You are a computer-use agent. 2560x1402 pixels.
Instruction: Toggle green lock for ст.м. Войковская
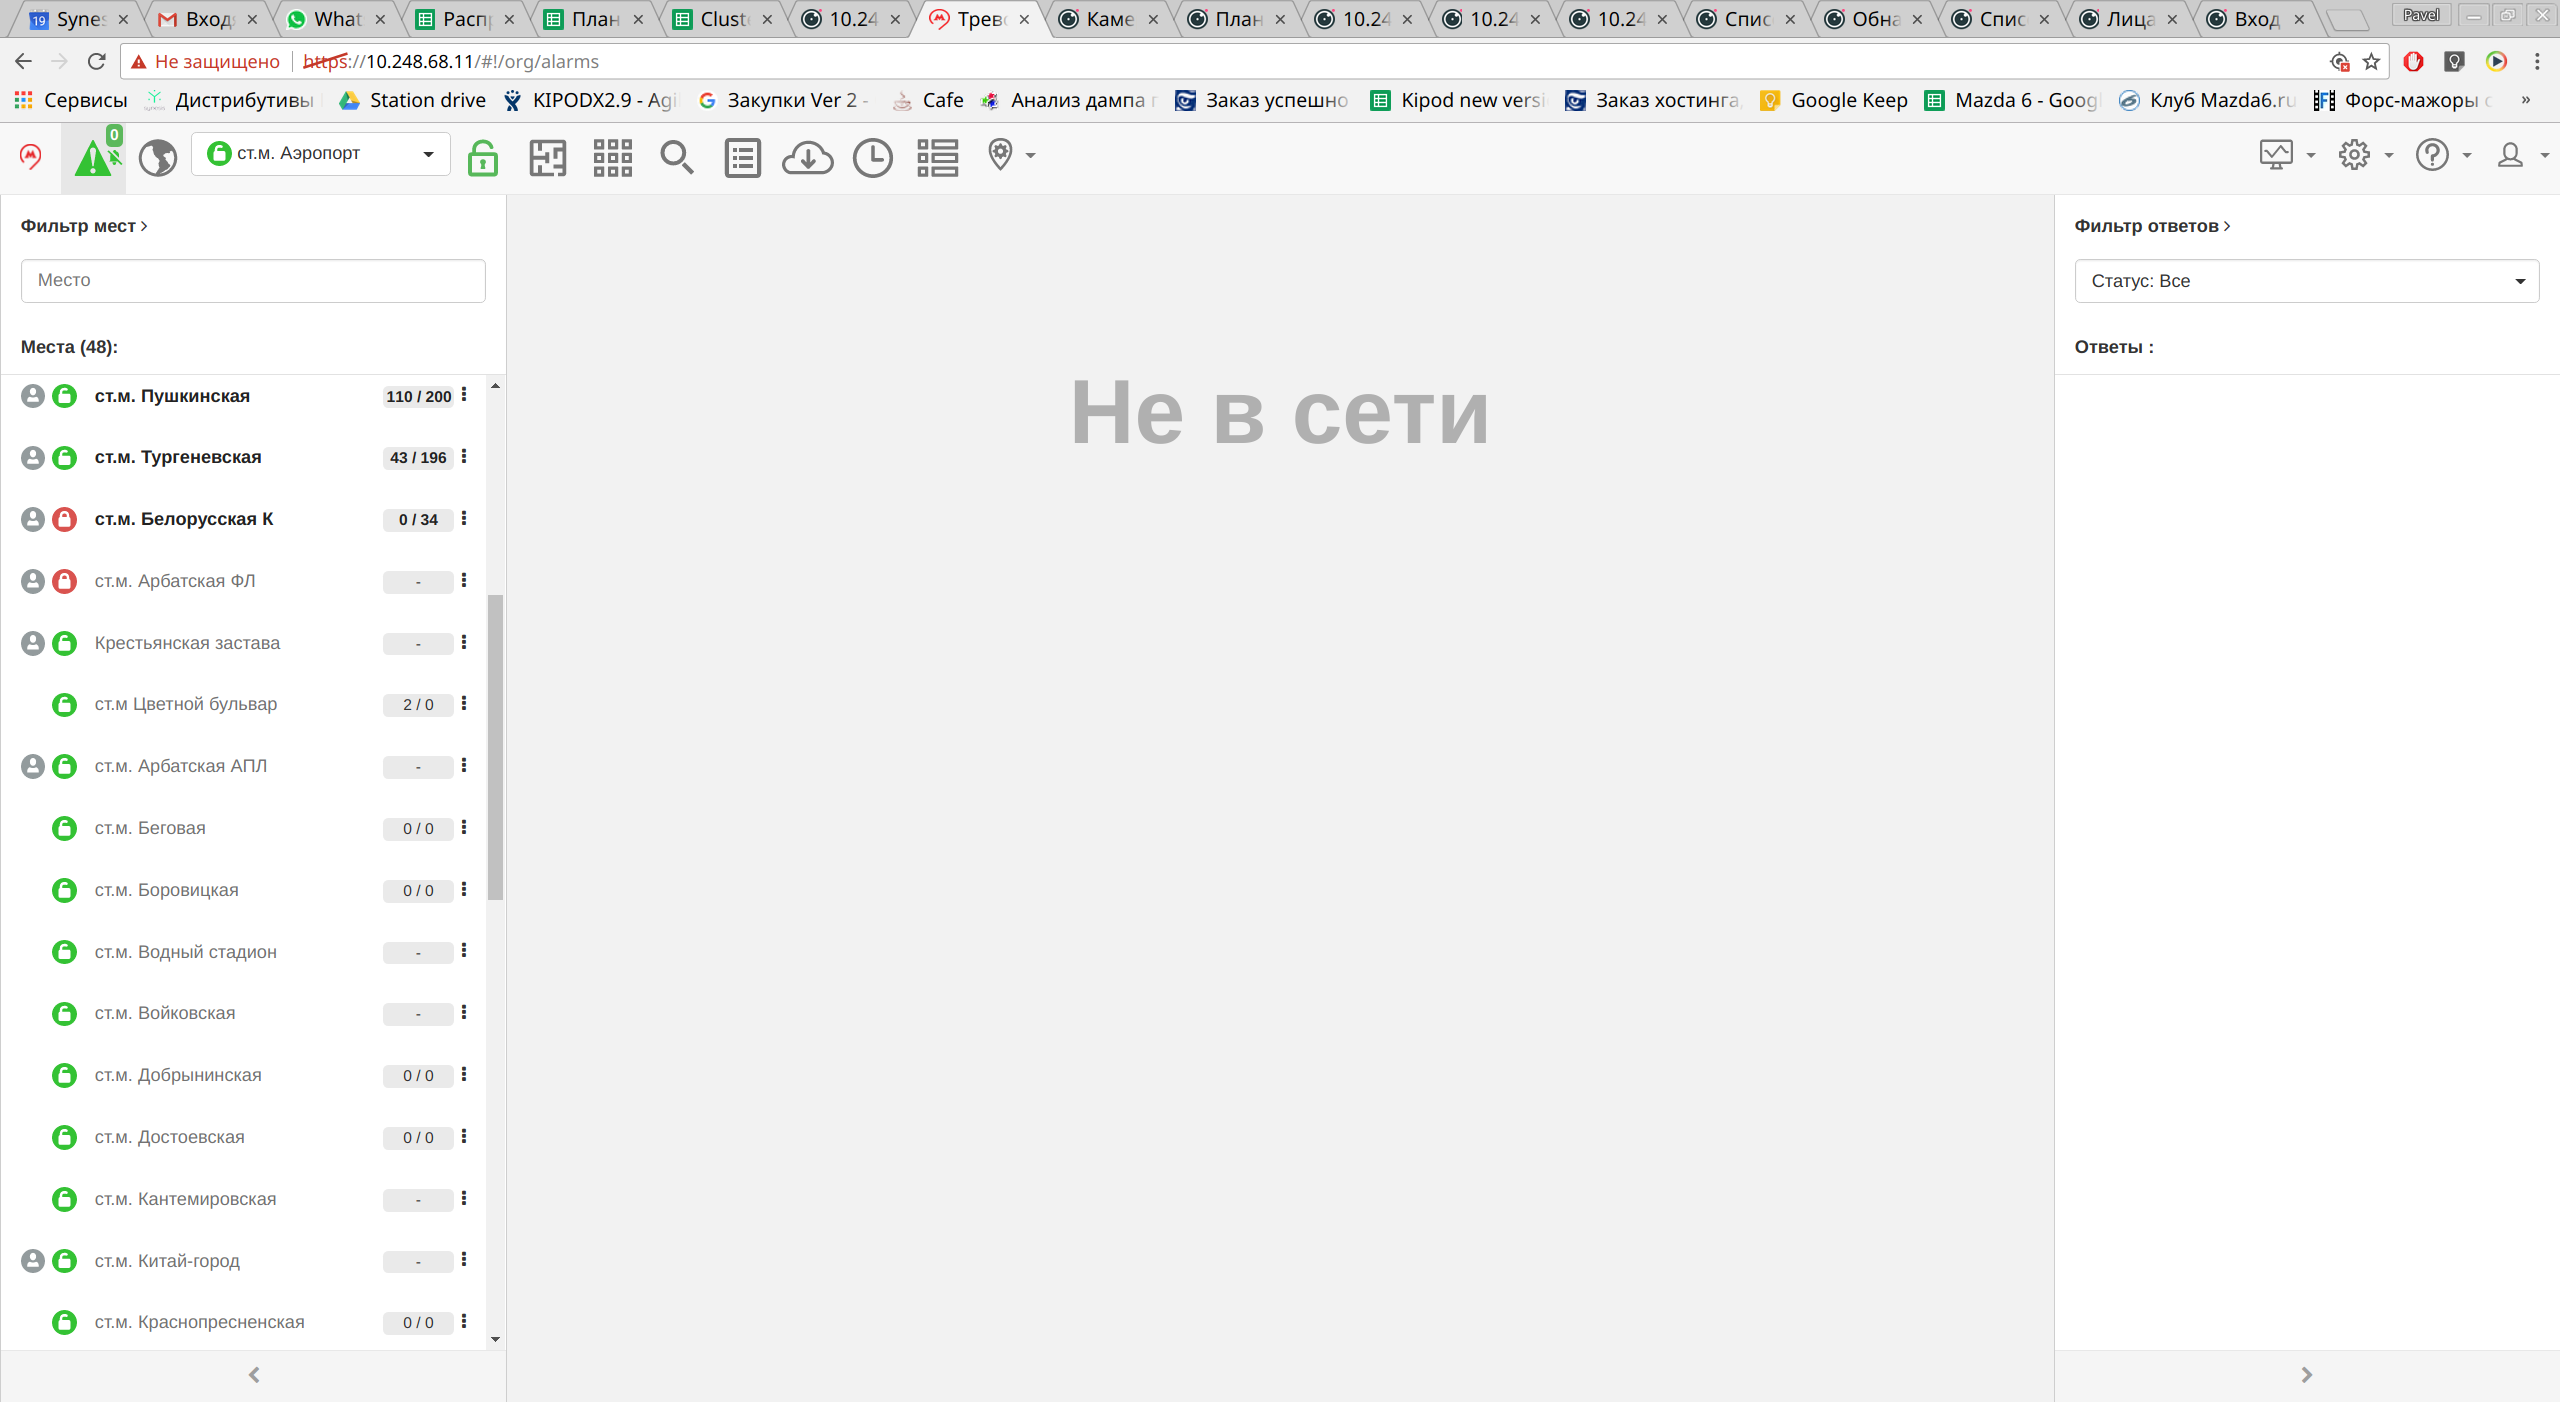pos(64,1014)
